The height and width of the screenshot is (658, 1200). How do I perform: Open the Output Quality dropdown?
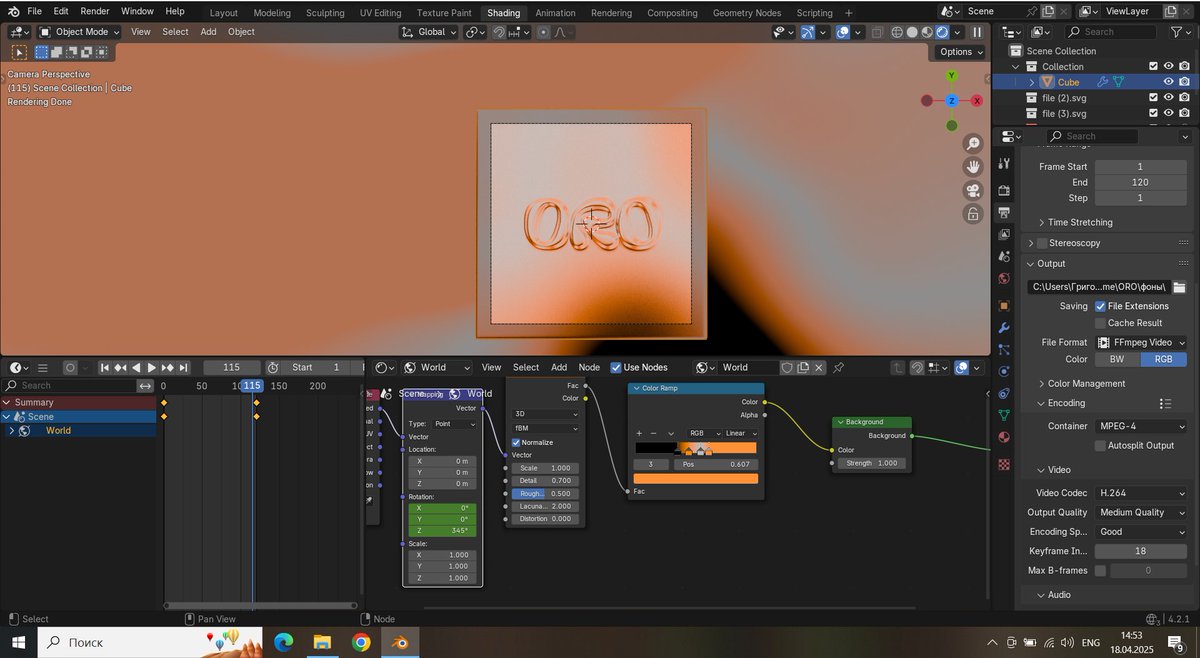pos(1141,512)
